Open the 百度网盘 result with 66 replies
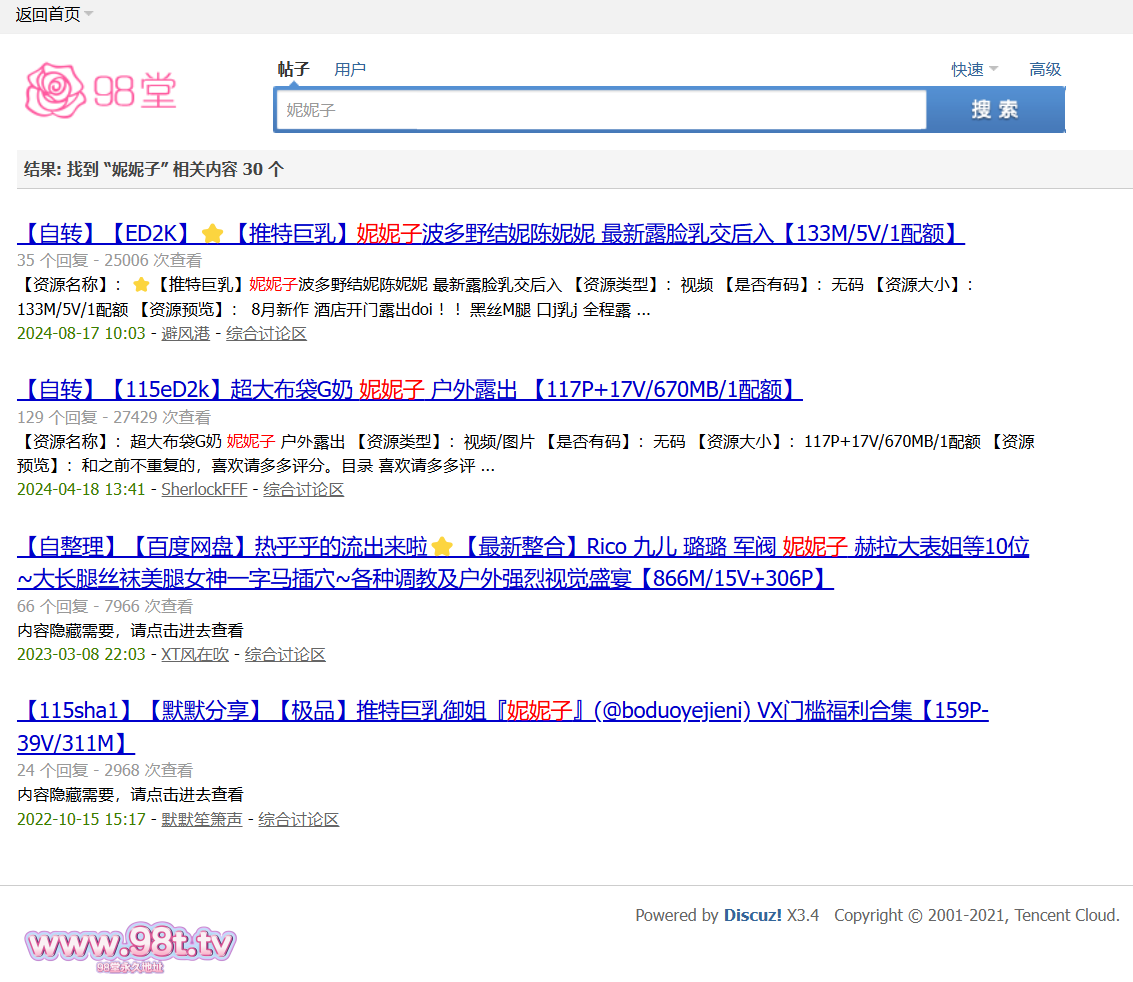The image size is (1133, 982). tap(522, 547)
